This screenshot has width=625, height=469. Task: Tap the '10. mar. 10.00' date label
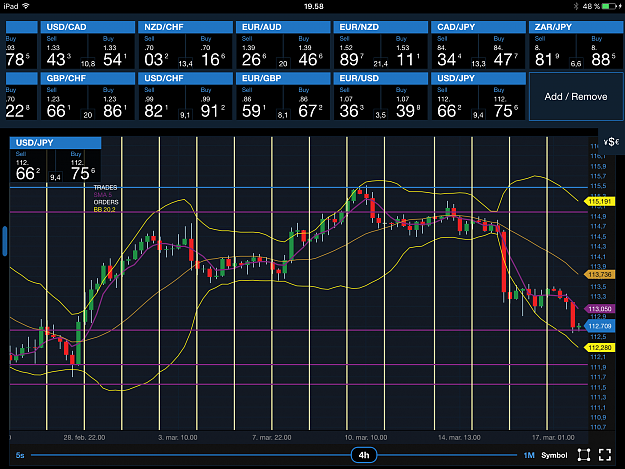(x=366, y=438)
